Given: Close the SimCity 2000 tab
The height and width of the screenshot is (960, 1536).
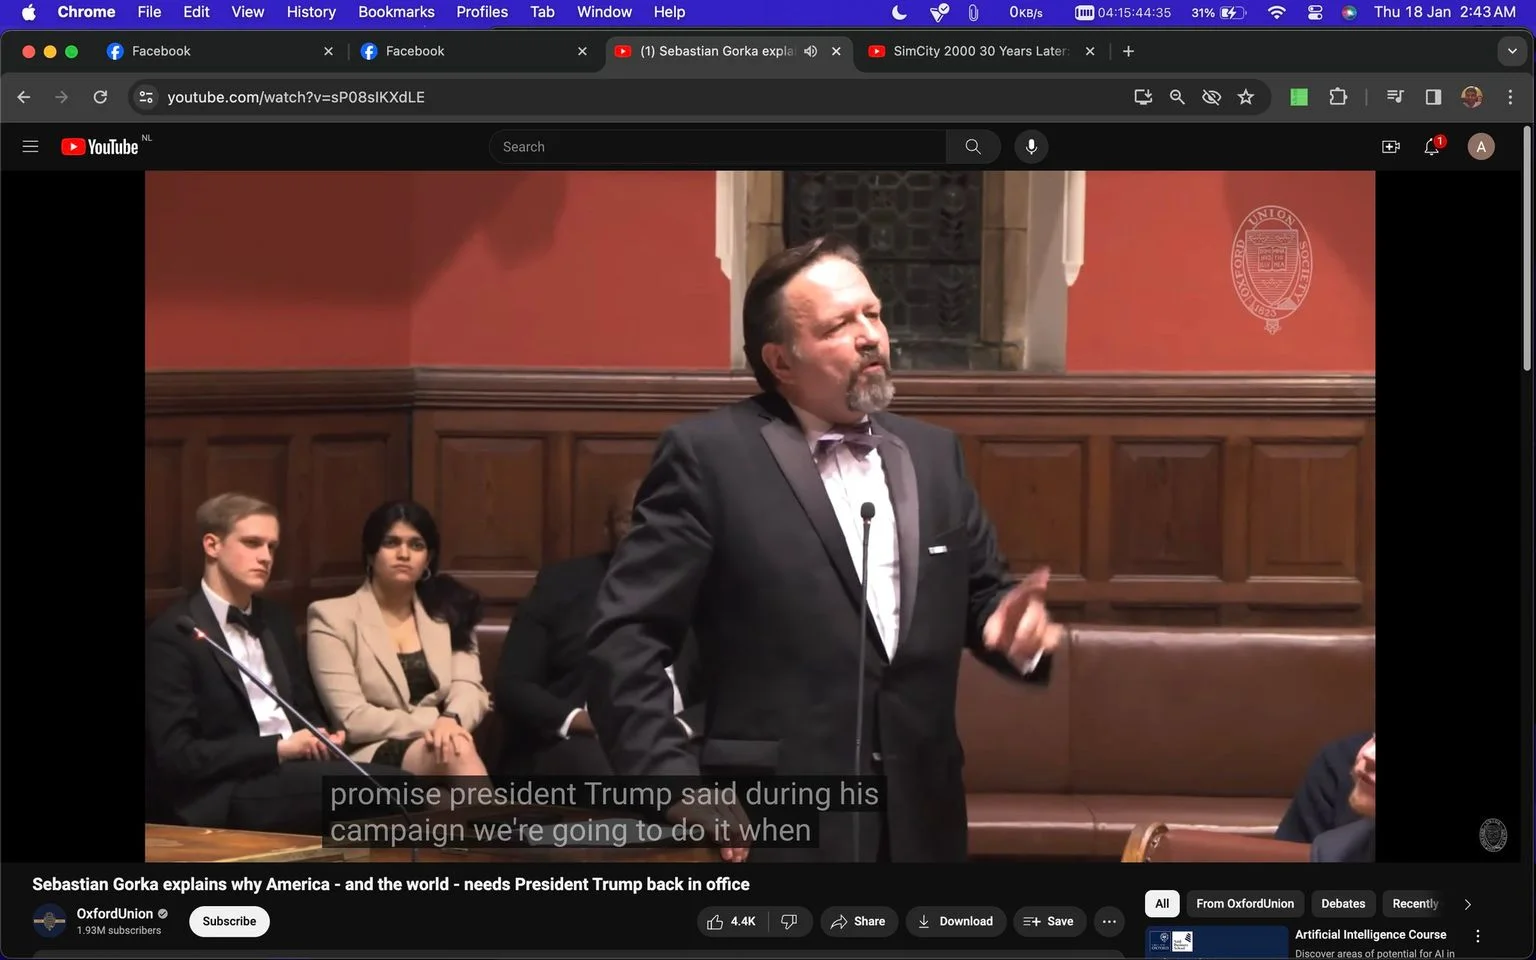Looking at the screenshot, I should pyautogui.click(x=1090, y=51).
